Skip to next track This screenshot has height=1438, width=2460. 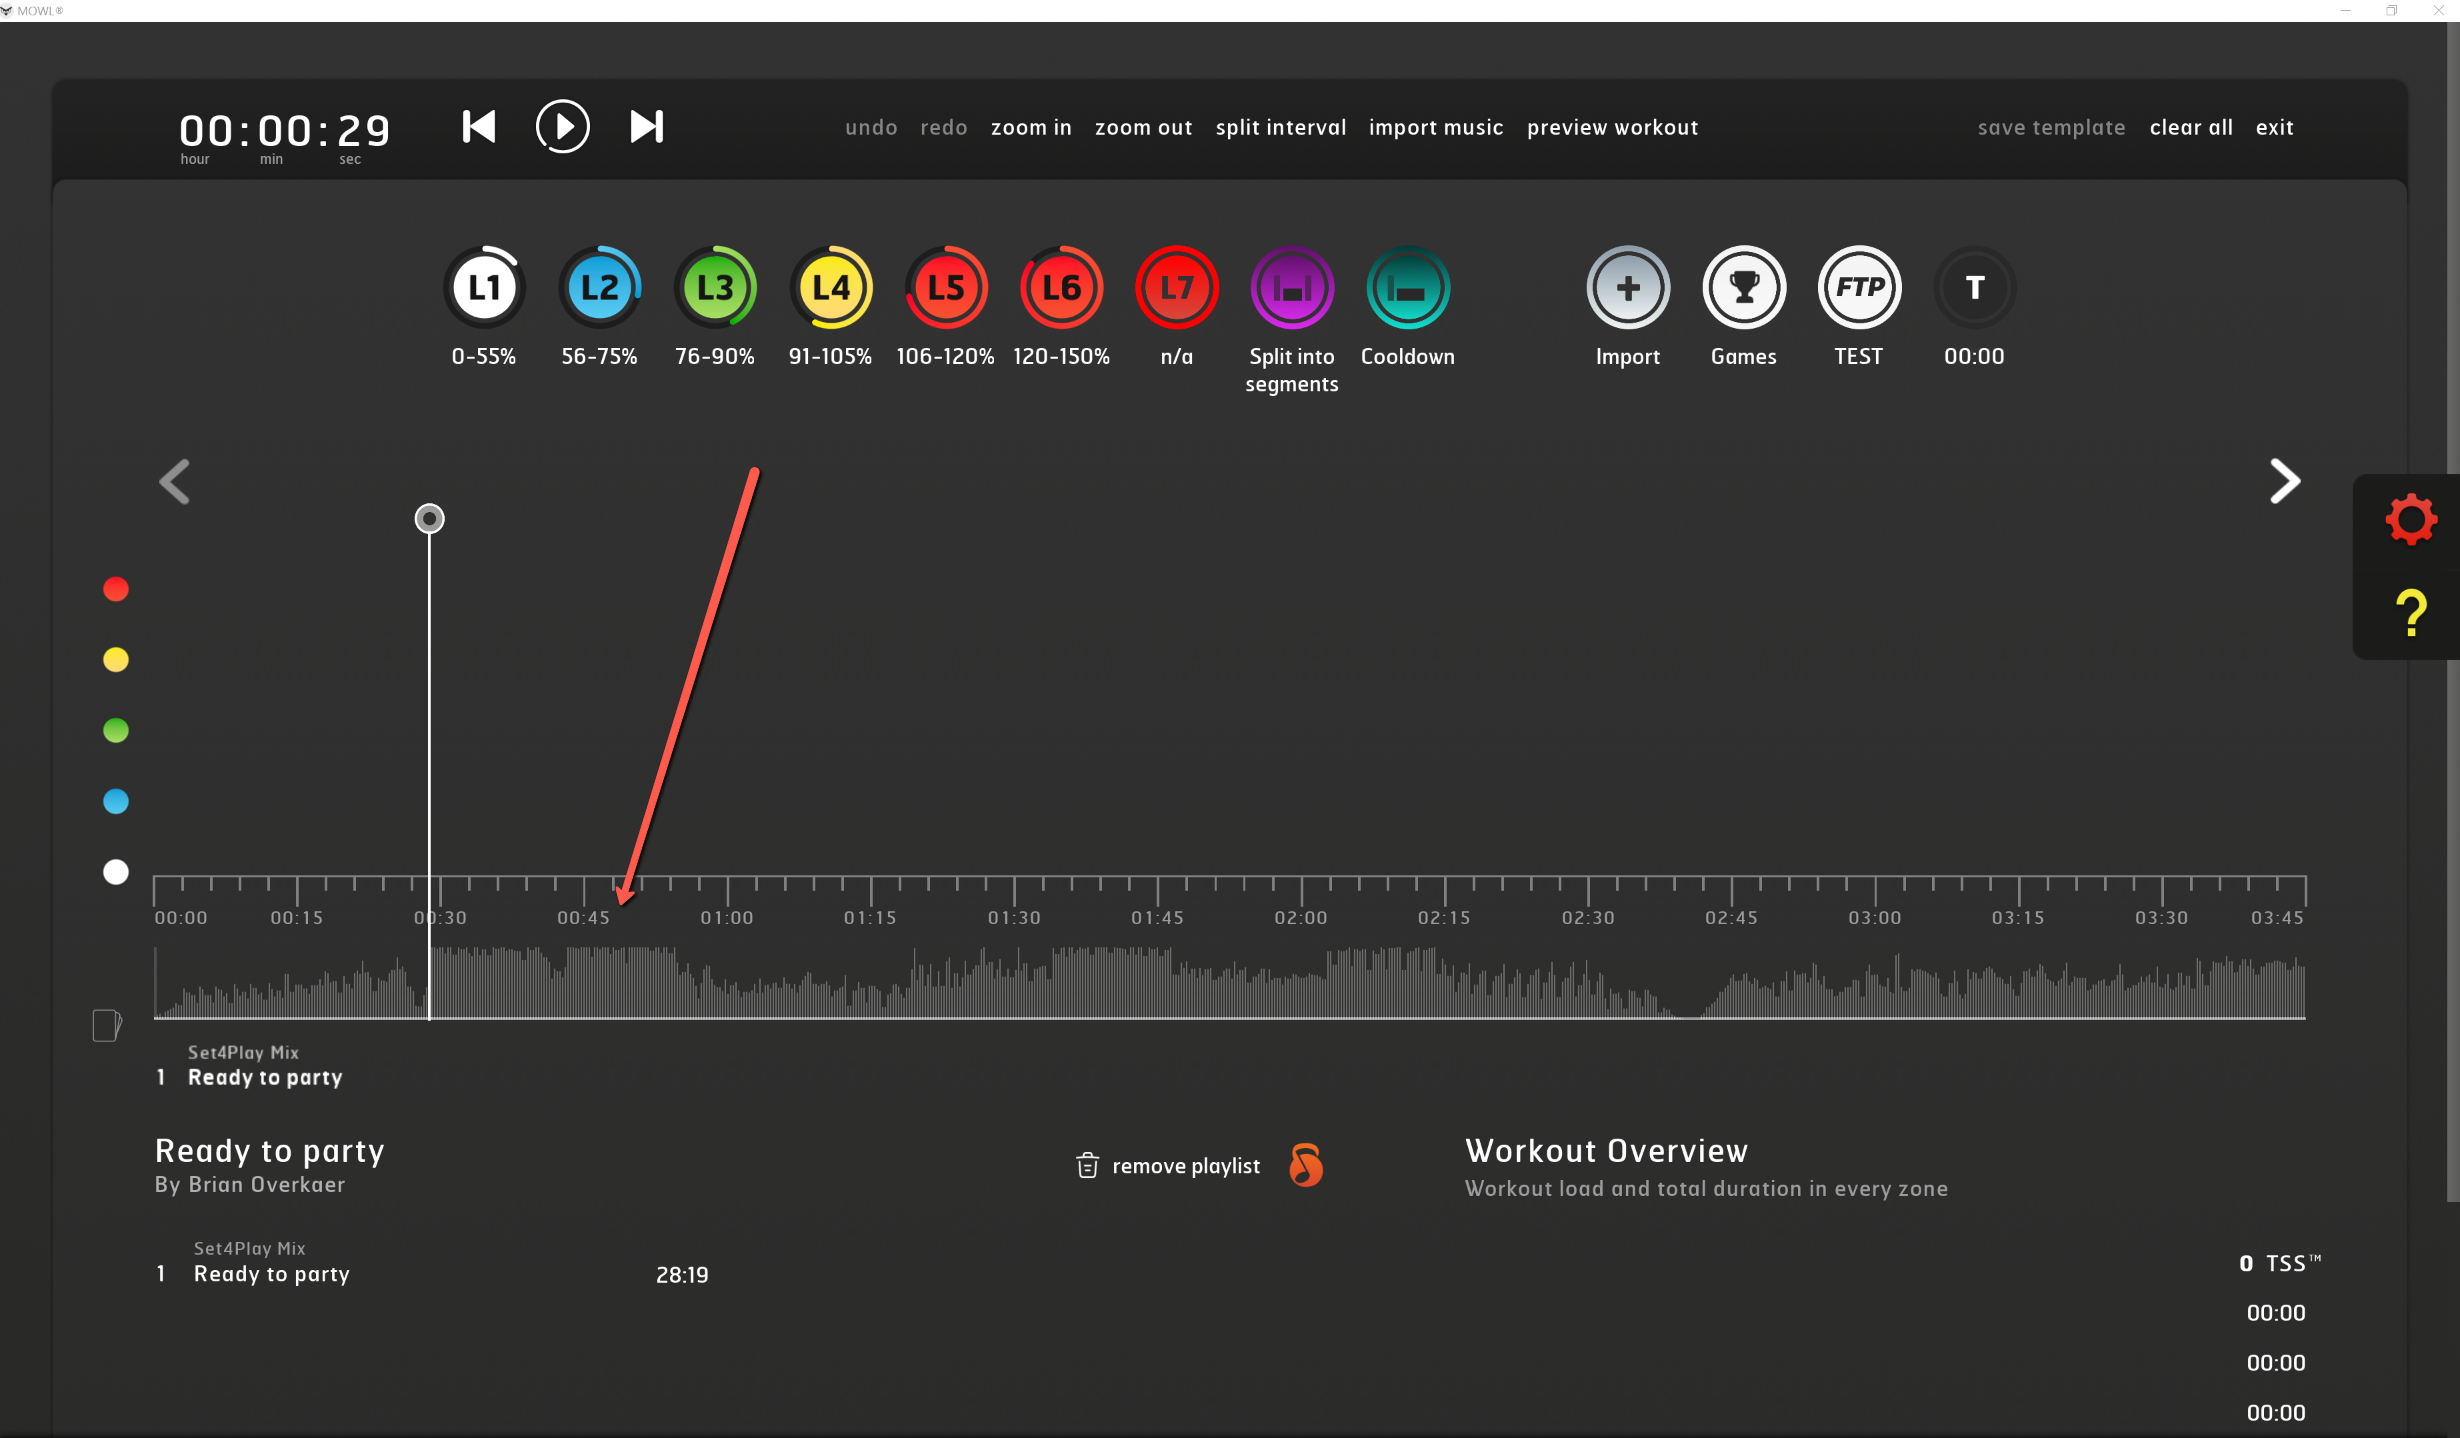[x=647, y=127]
